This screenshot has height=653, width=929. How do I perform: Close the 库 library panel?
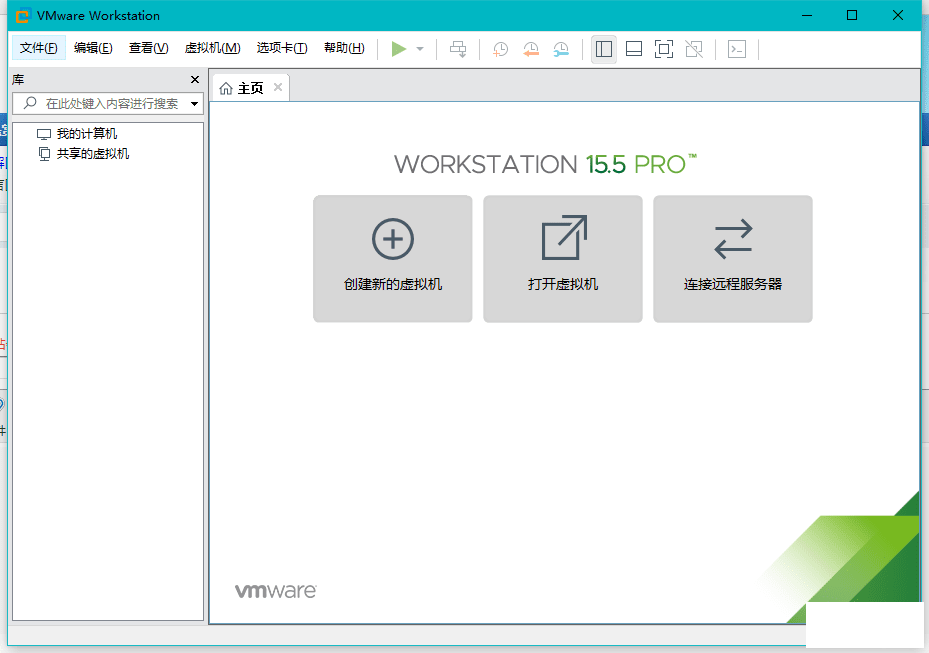[x=195, y=79]
